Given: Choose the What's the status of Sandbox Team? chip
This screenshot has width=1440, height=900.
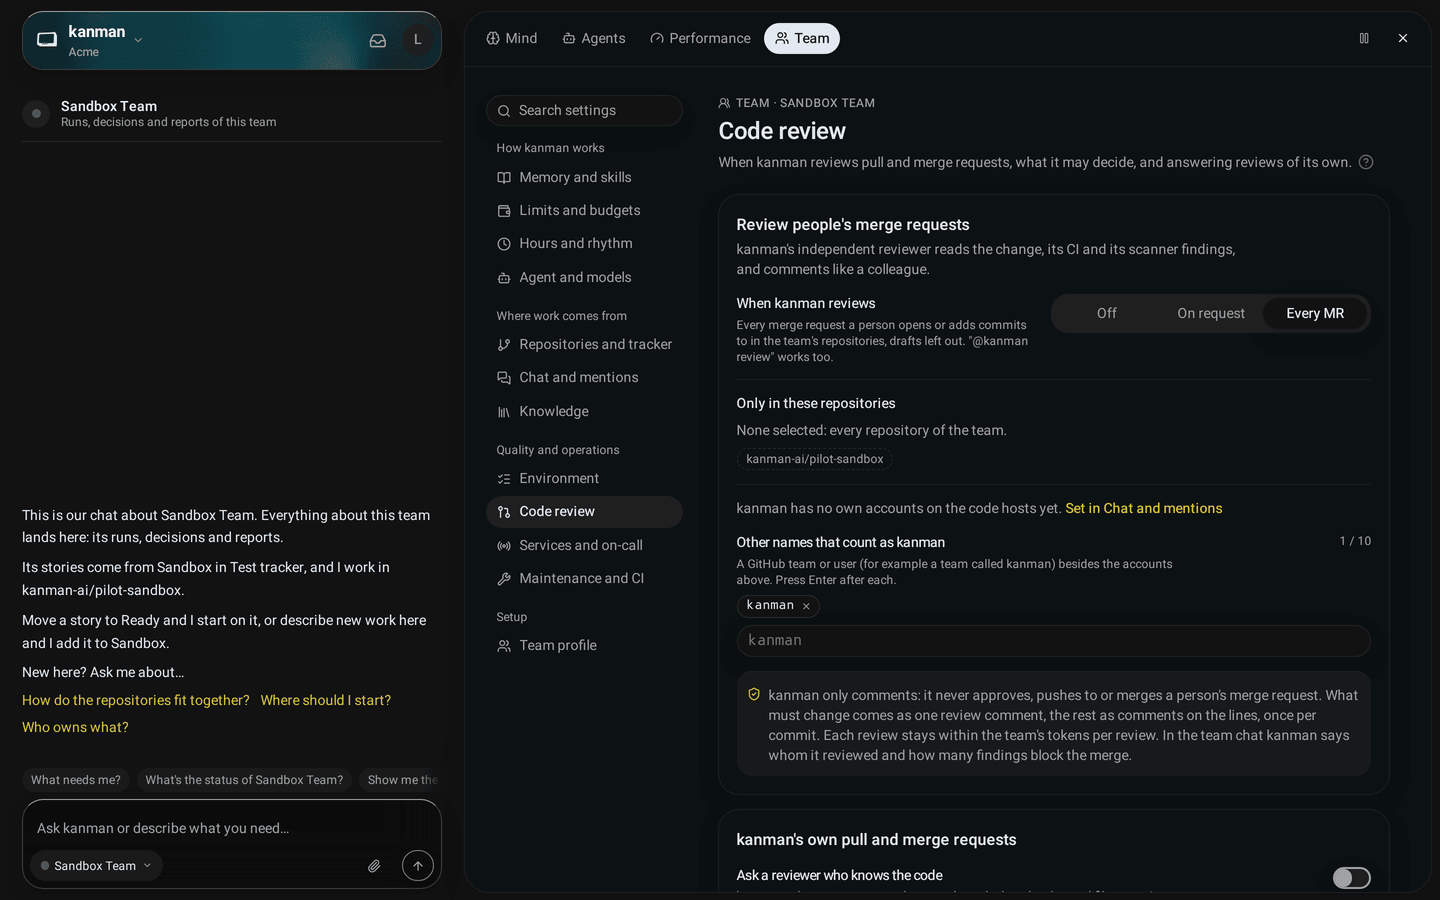Looking at the screenshot, I should point(244,780).
